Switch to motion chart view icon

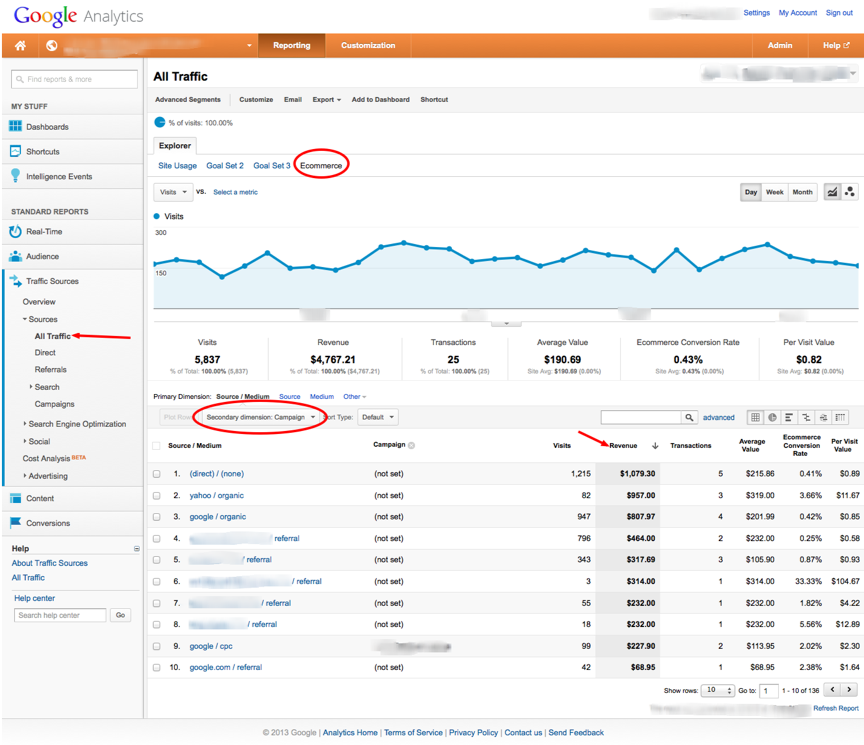pyautogui.click(x=850, y=192)
